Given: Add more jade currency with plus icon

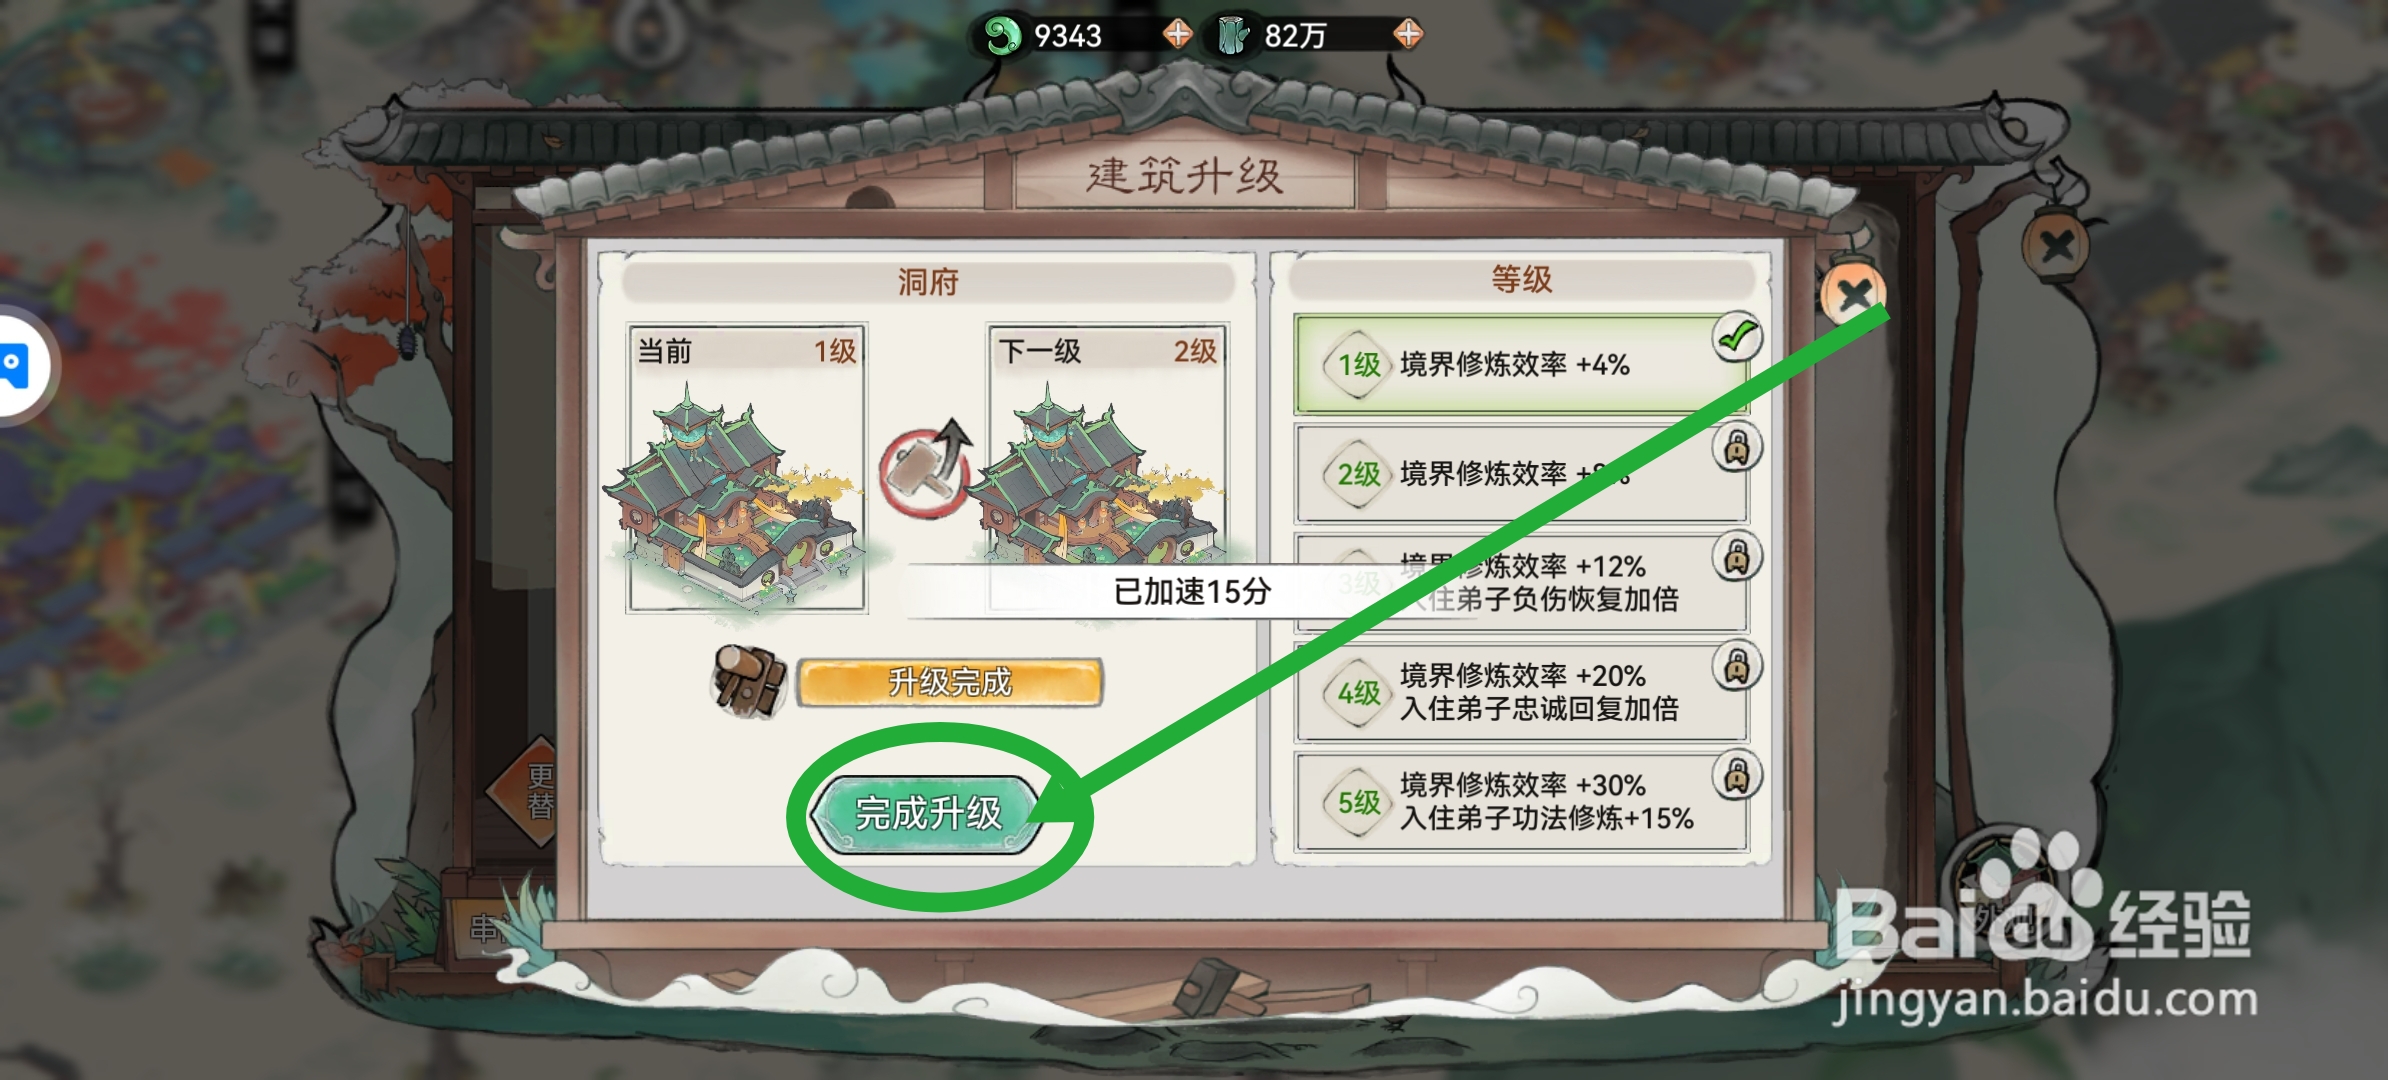Looking at the screenshot, I should [1178, 34].
